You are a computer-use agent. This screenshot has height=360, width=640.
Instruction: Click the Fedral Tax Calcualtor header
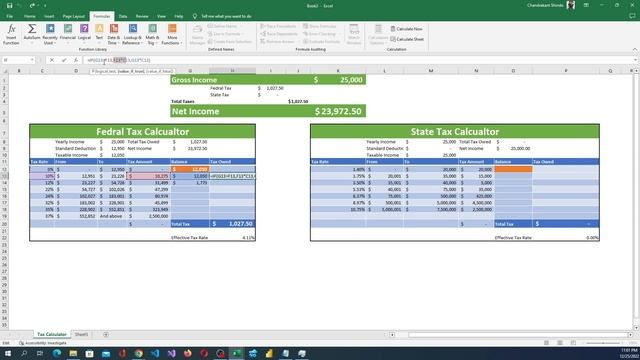coord(142,131)
